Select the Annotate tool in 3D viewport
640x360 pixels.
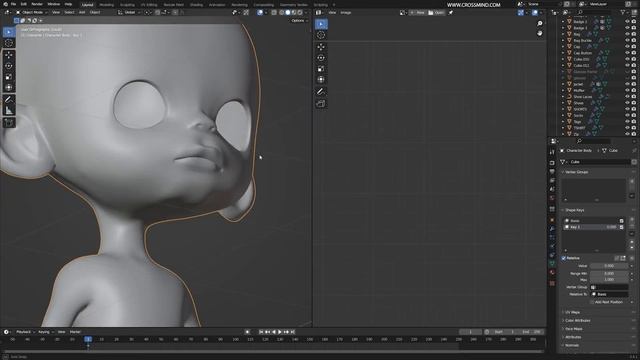tap(9, 99)
